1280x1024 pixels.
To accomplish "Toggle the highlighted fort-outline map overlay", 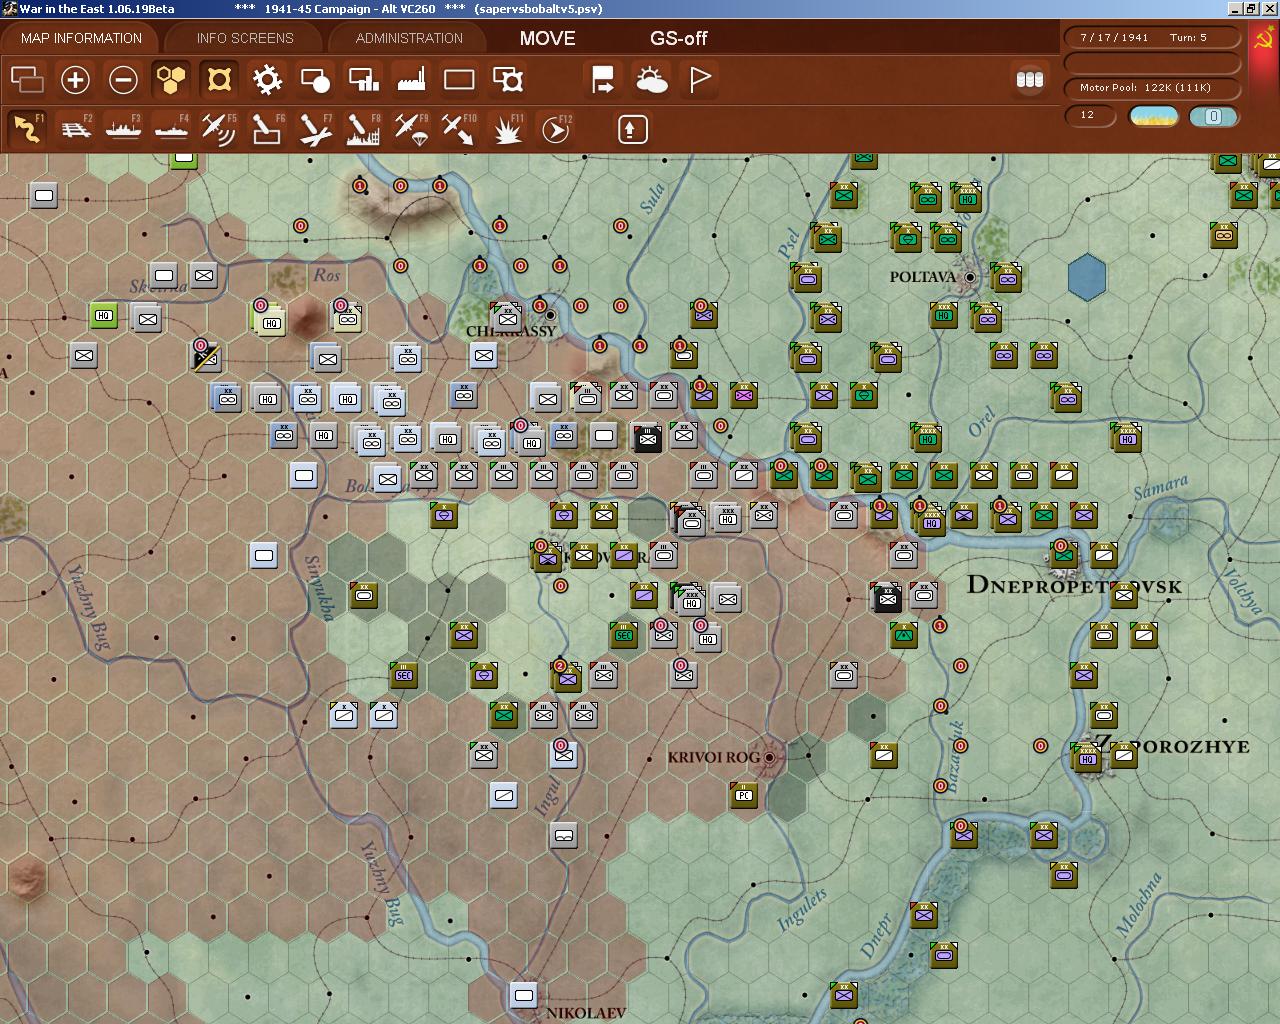I will (x=219, y=79).
